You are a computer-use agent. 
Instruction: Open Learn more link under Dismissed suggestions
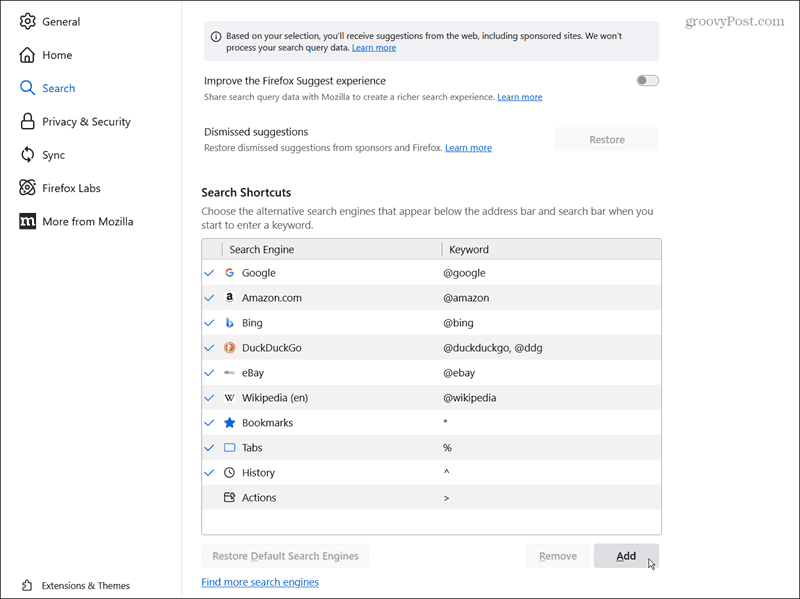pos(468,147)
